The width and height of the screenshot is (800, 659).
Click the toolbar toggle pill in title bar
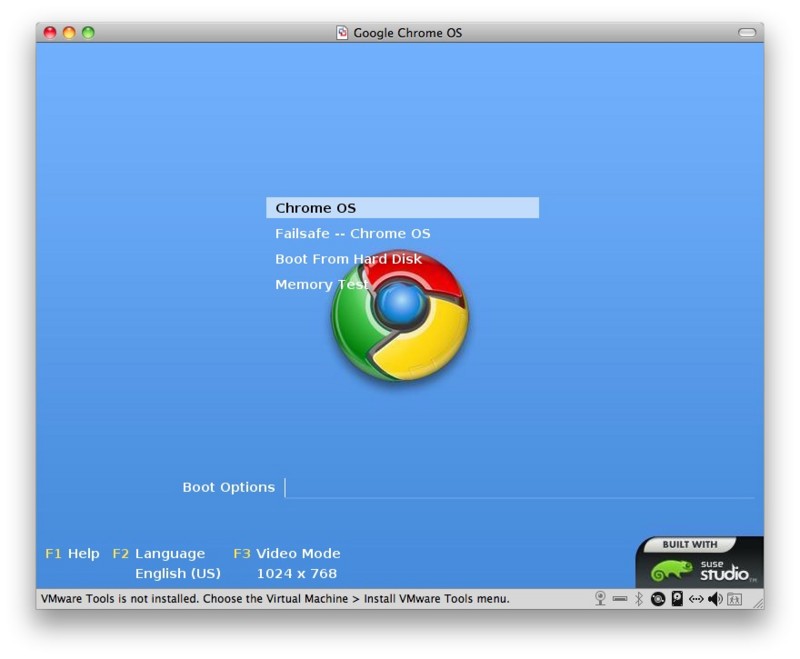pyautogui.click(x=747, y=33)
